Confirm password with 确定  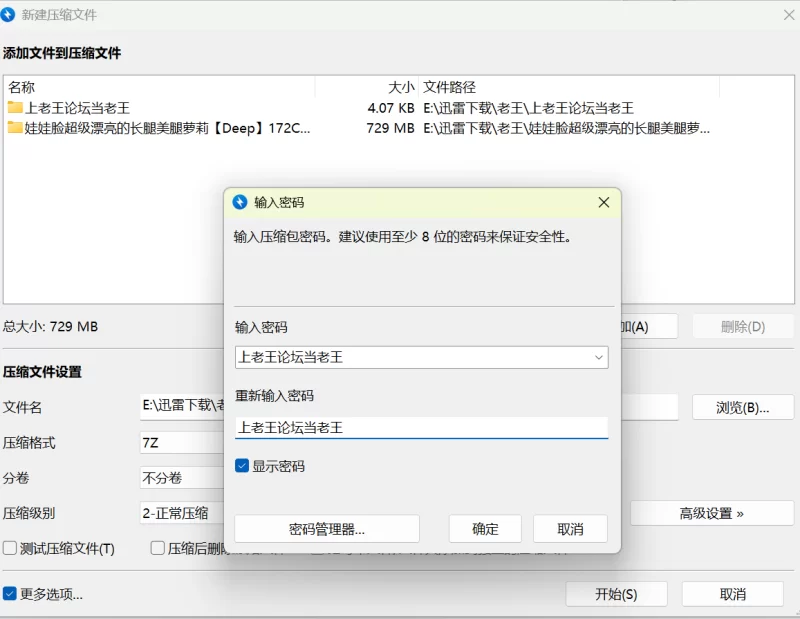(x=485, y=529)
